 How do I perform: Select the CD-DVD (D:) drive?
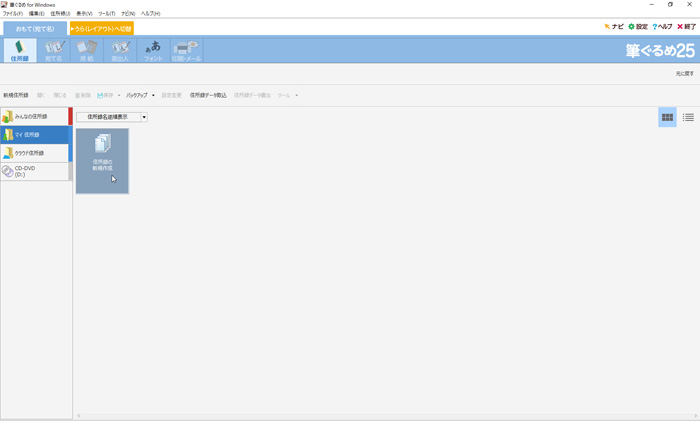point(34,171)
